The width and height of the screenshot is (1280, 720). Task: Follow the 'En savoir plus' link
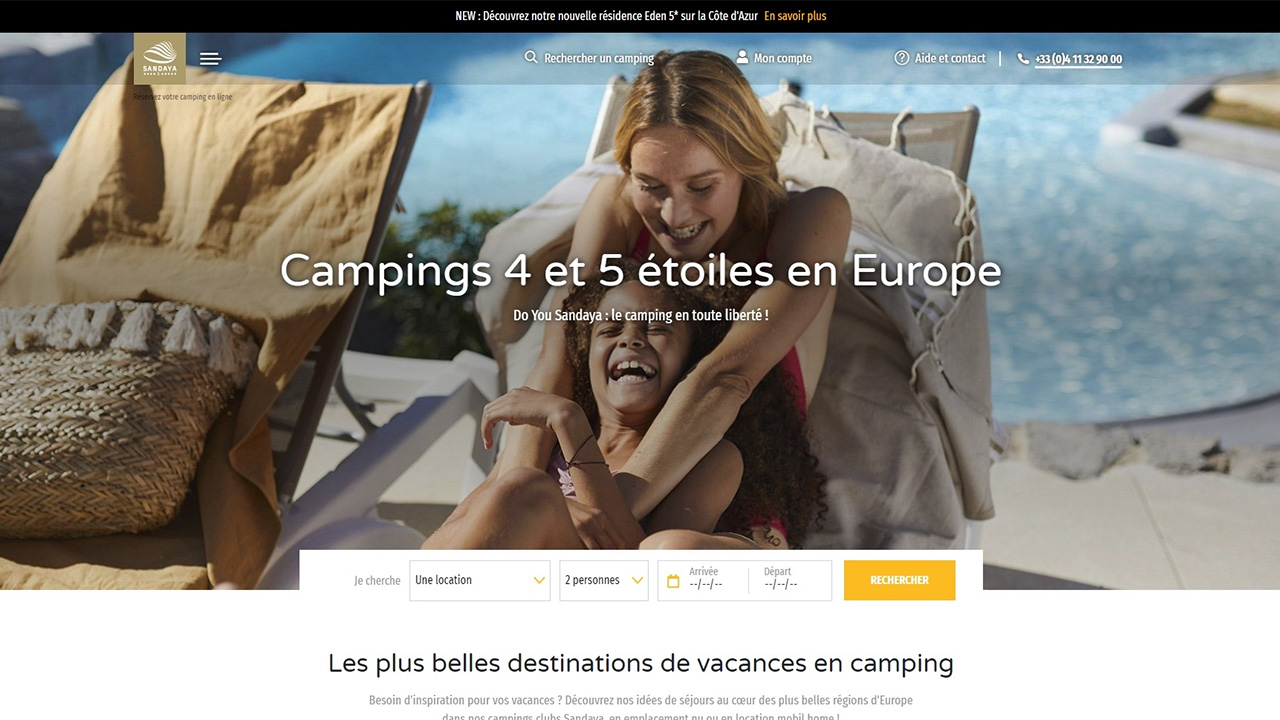(795, 16)
